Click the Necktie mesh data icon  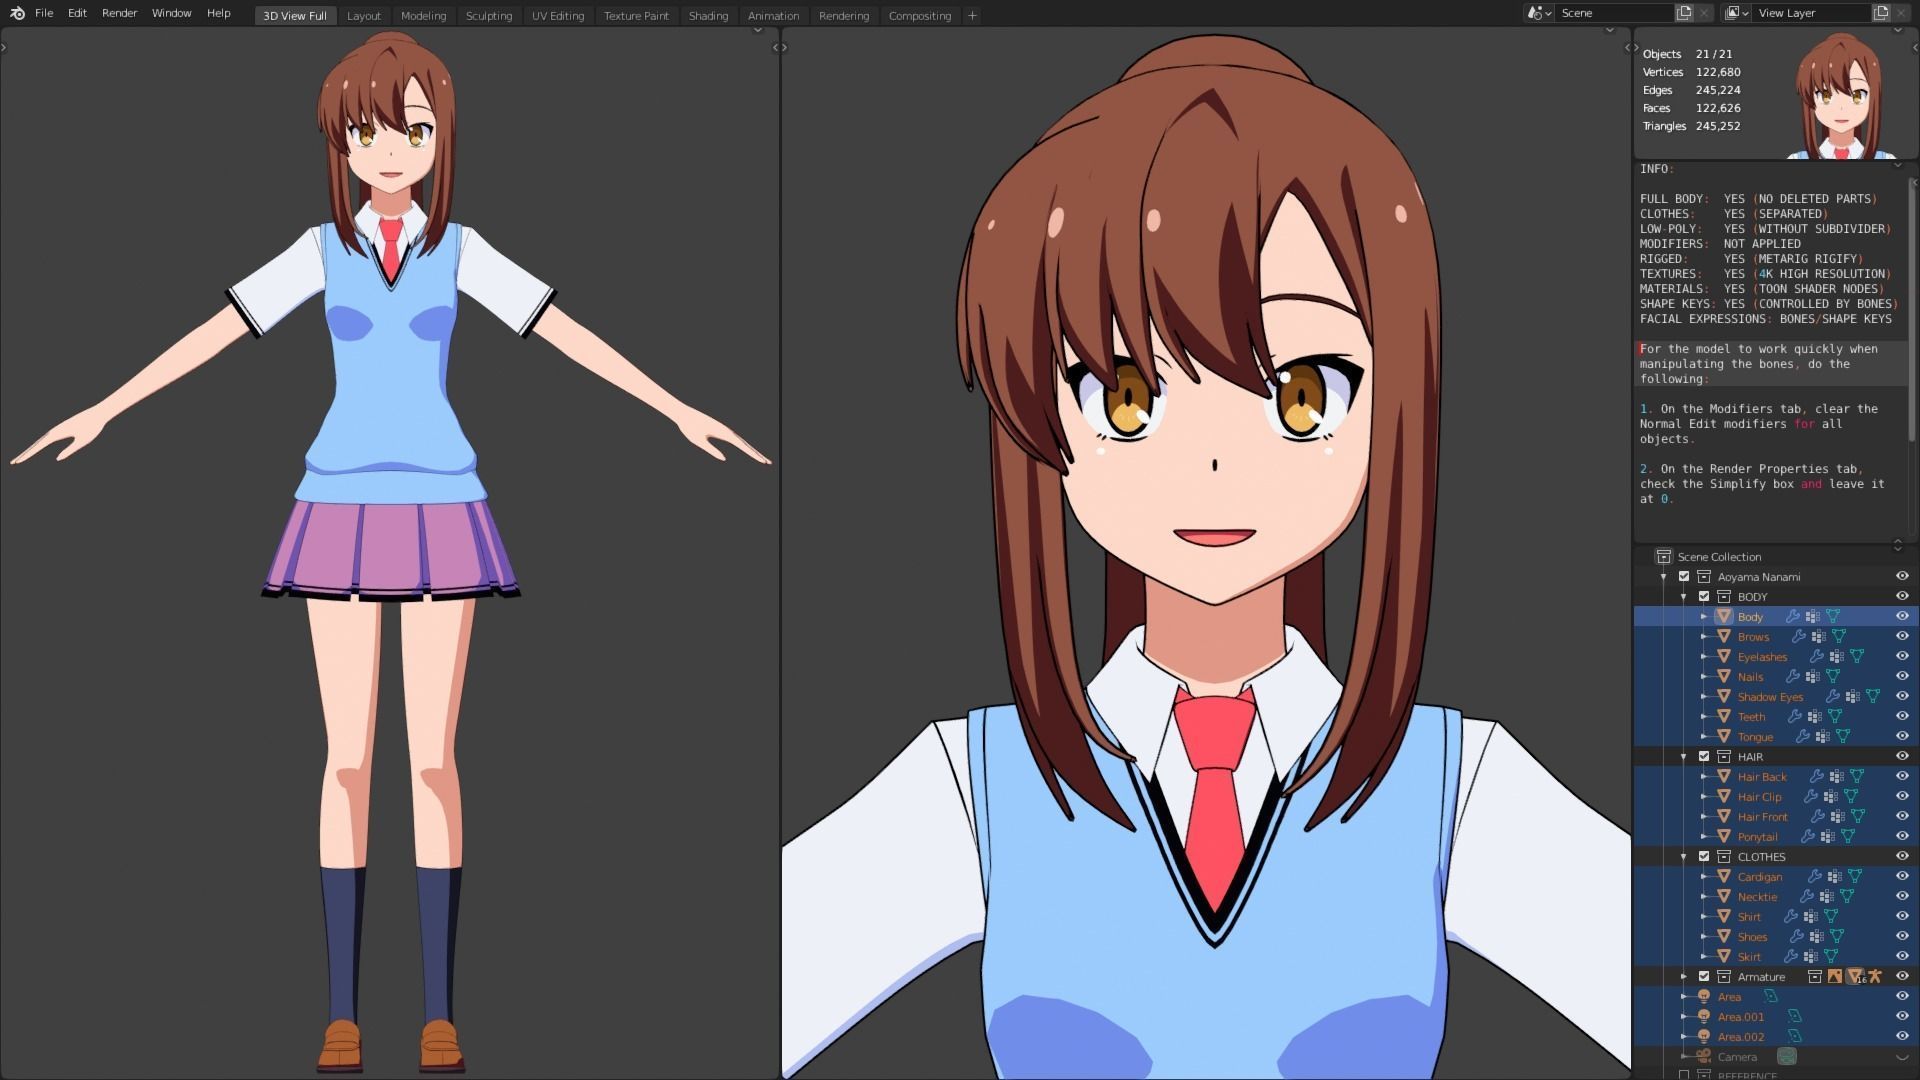click(x=1847, y=897)
